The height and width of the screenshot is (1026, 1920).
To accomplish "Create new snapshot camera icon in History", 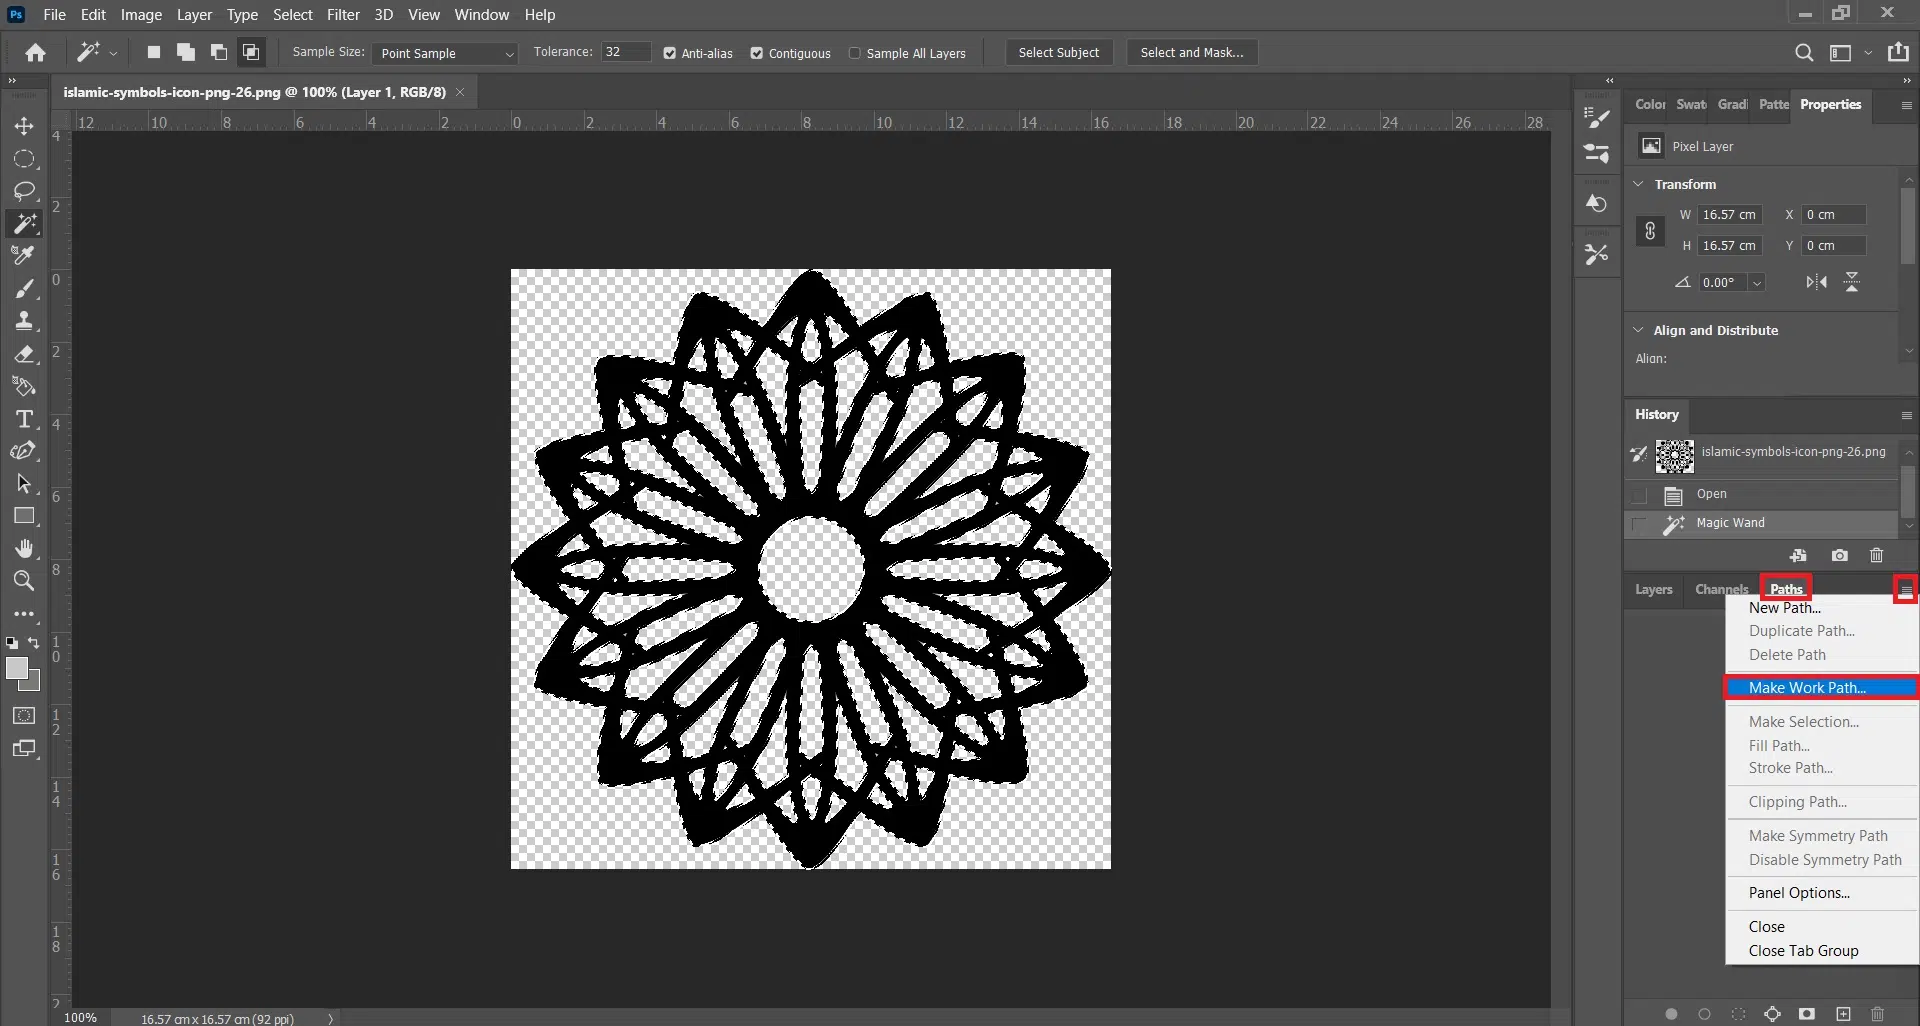I will (1839, 556).
